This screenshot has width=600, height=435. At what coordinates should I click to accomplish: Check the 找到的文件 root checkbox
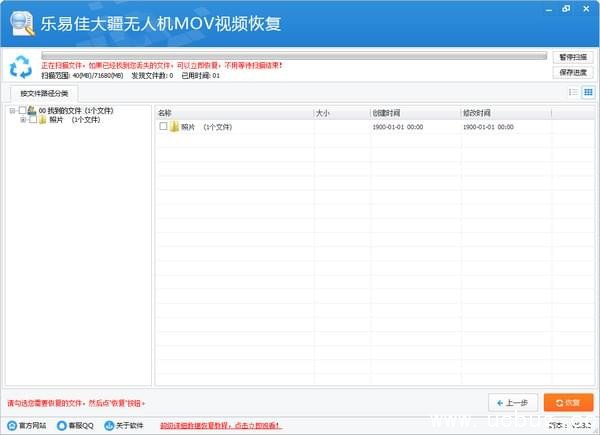point(23,110)
